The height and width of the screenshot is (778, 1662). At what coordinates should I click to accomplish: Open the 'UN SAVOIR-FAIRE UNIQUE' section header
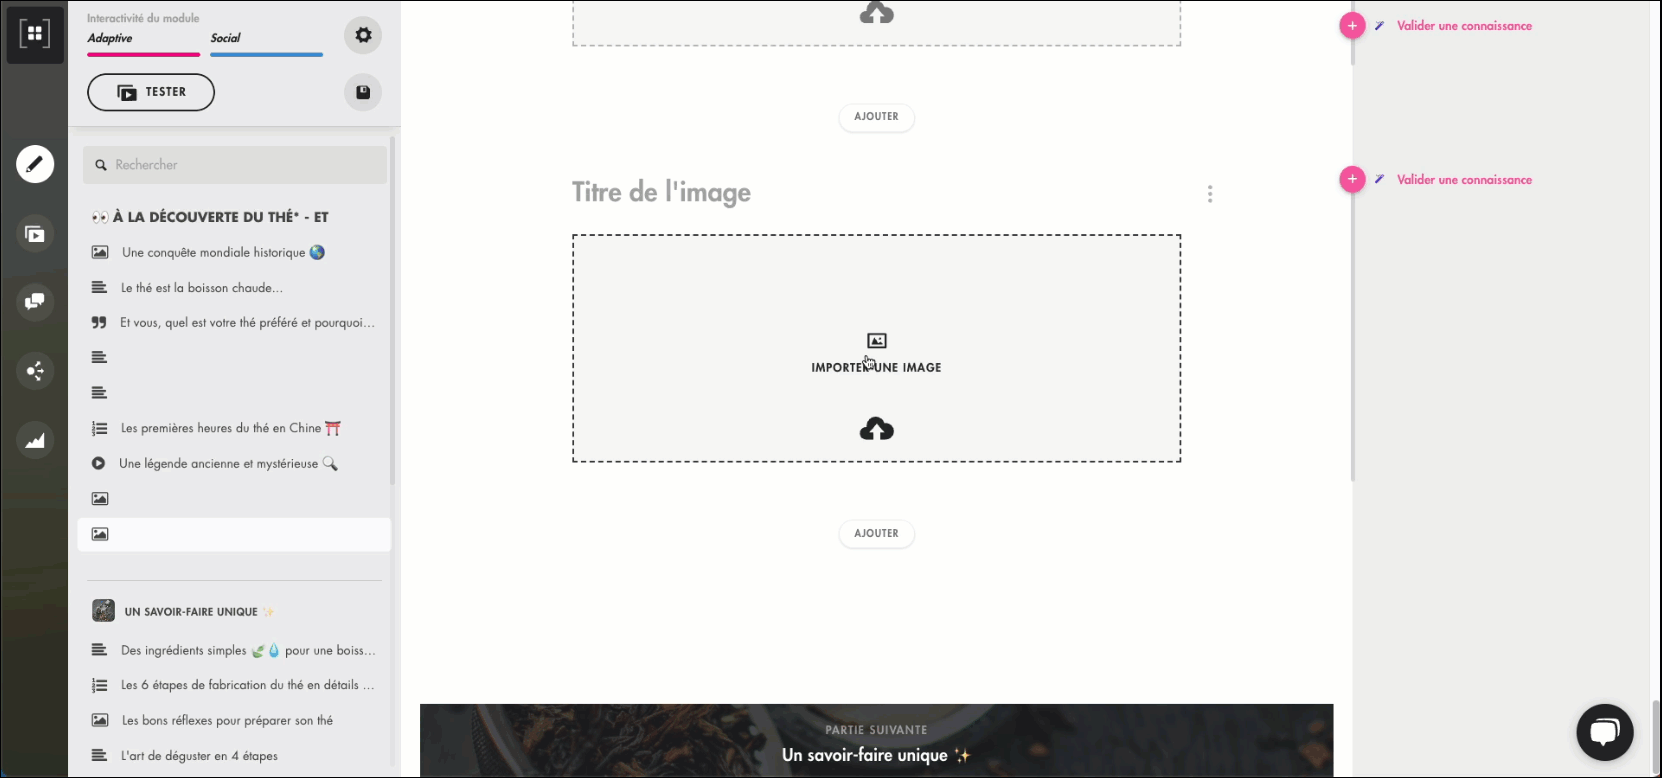click(191, 612)
